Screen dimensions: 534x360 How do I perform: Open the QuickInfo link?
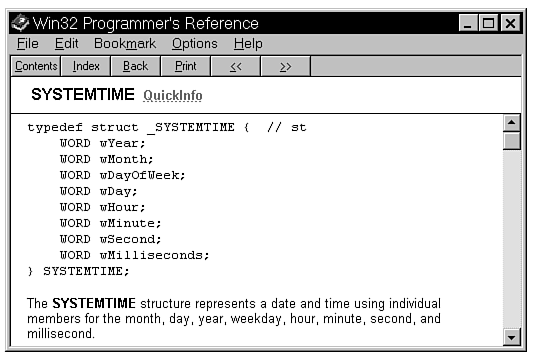[x=173, y=95]
